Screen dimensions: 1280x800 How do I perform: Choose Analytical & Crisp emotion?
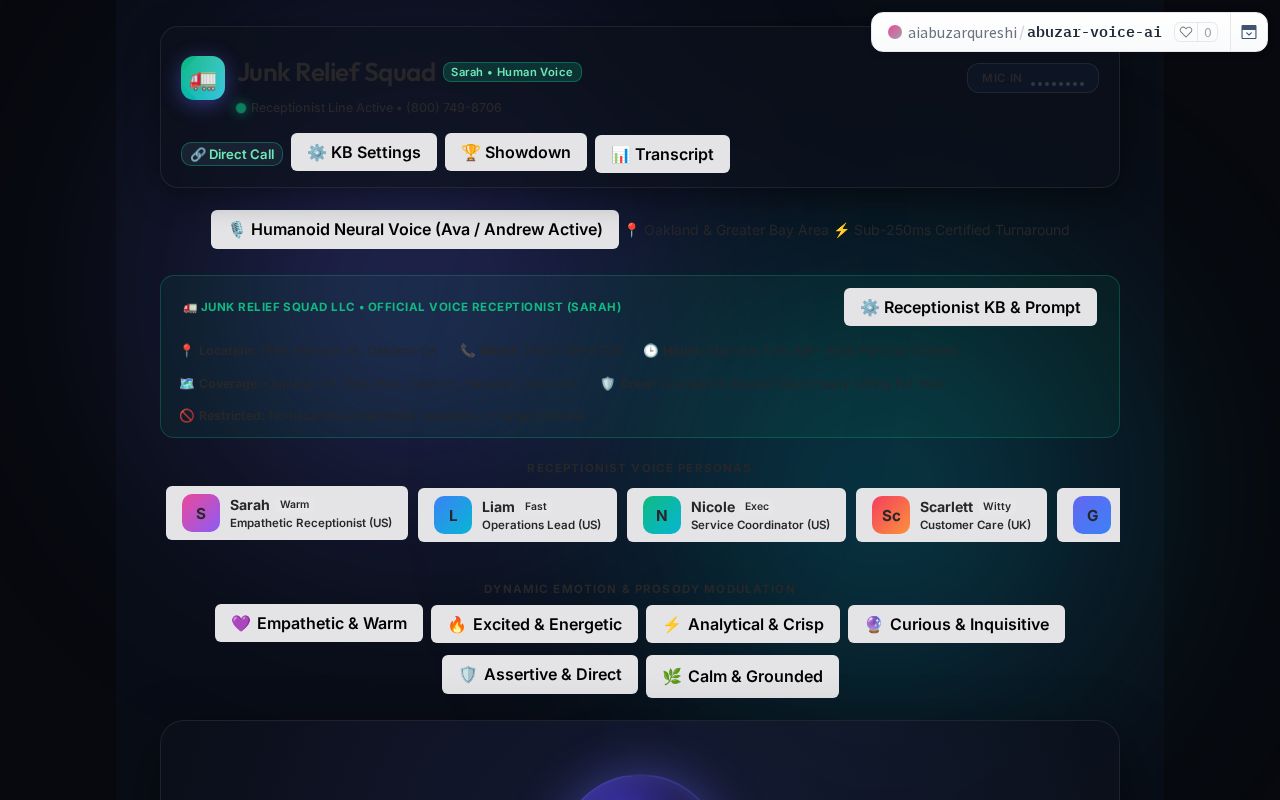743,624
